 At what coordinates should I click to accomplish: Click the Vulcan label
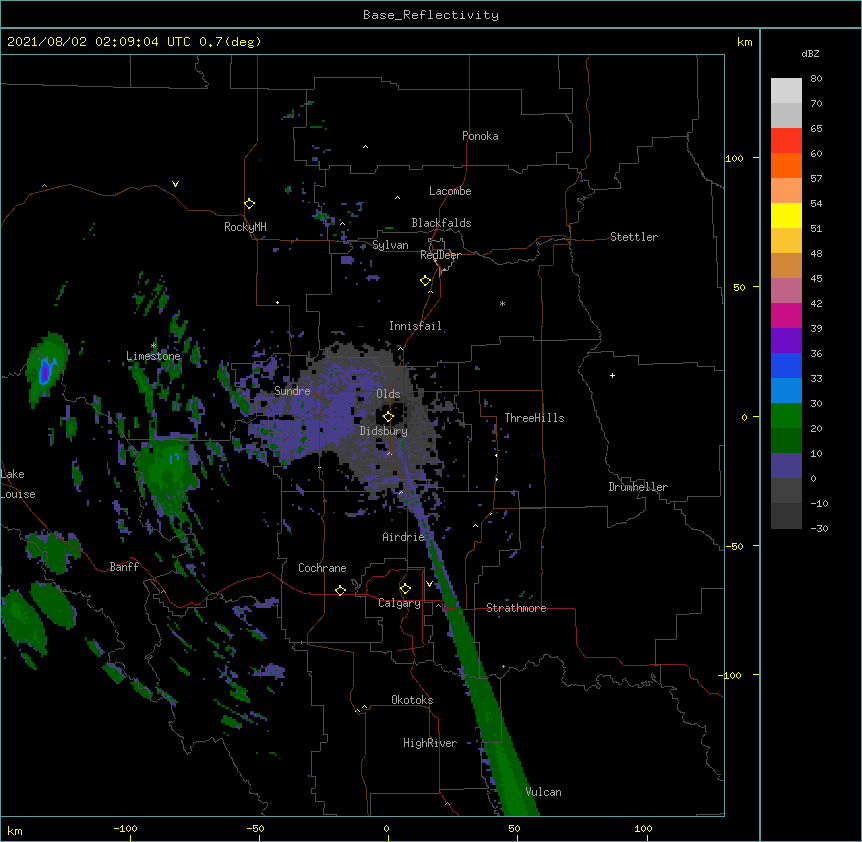click(543, 792)
